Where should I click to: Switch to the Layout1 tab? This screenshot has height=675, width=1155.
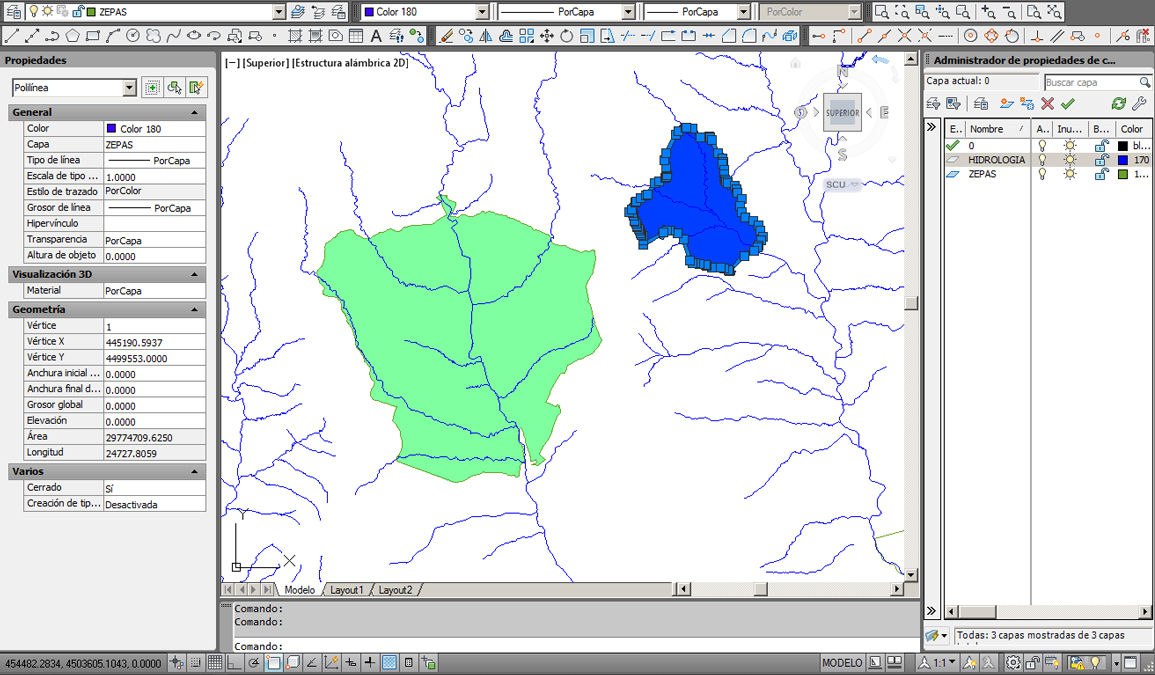coord(347,590)
